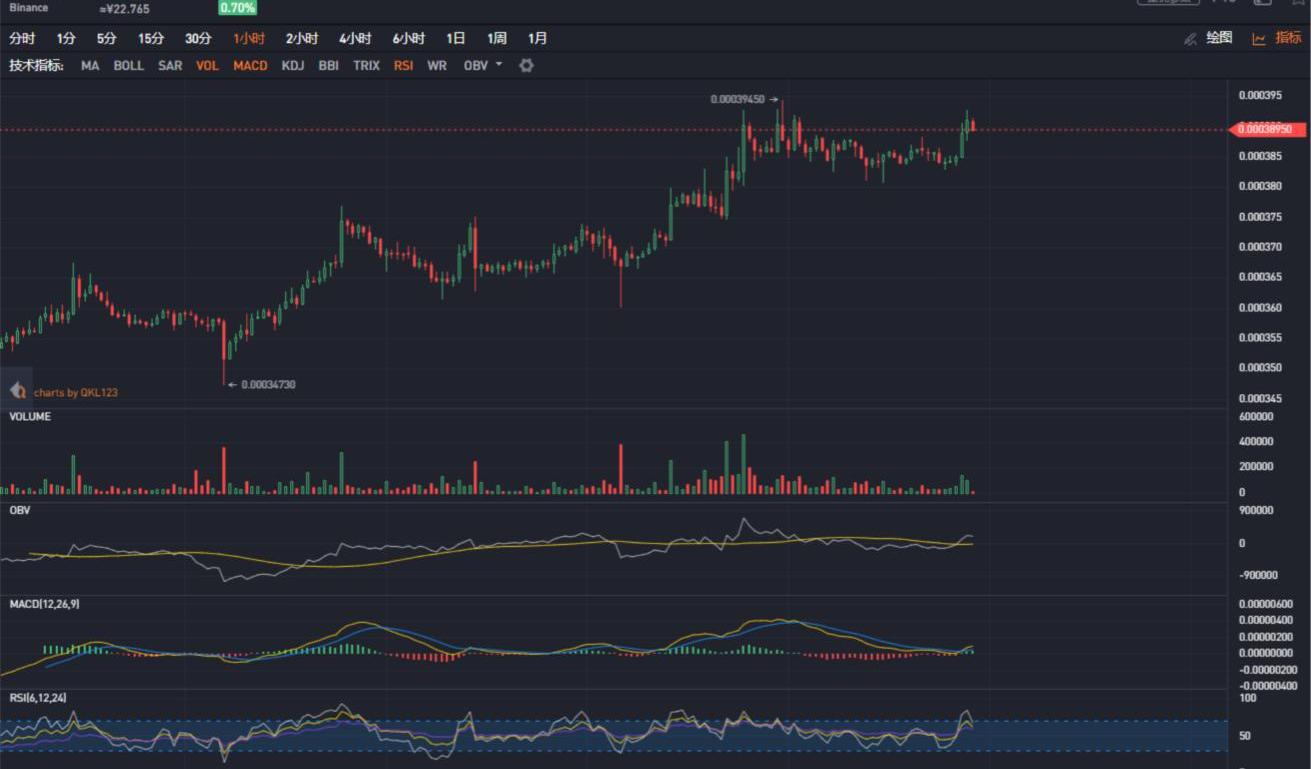
Task: Open the 'charts by QKL123' link
Action: tap(76, 393)
